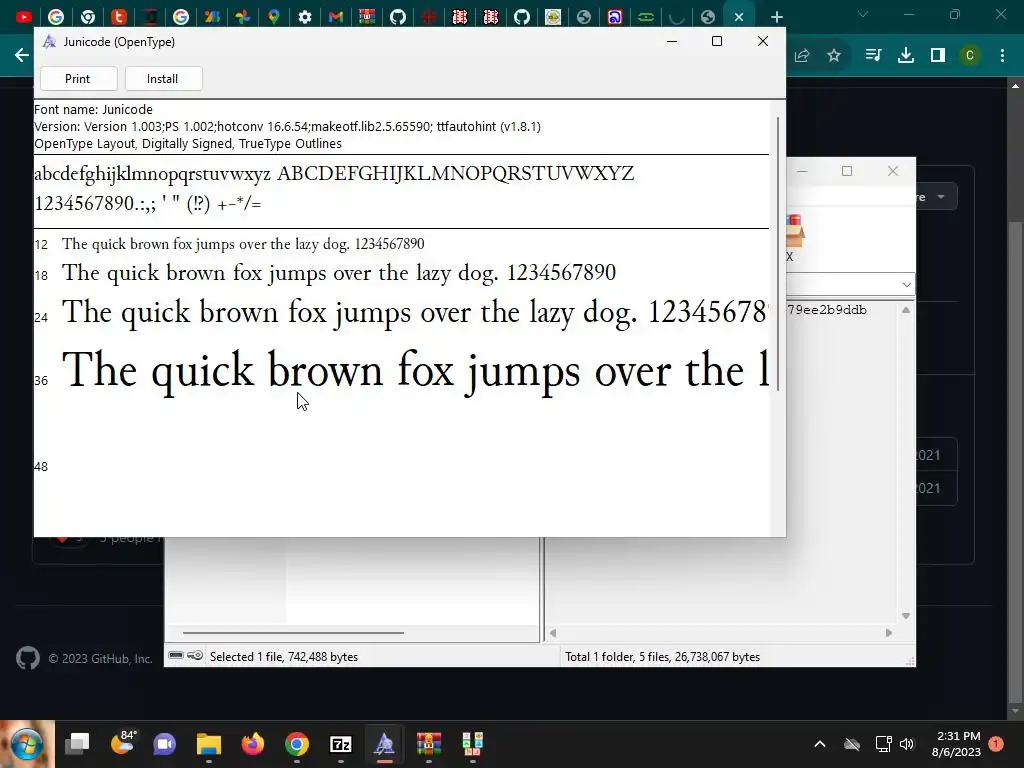Screen dimensions: 1024x768
Task: Open WinRAR from the taskbar
Action: (429, 744)
